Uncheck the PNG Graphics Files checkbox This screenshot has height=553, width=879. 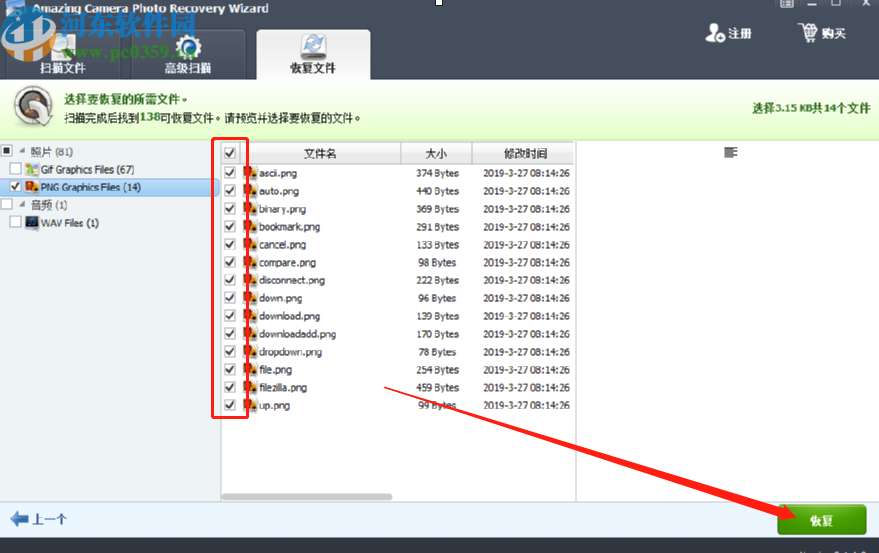(x=16, y=186)
